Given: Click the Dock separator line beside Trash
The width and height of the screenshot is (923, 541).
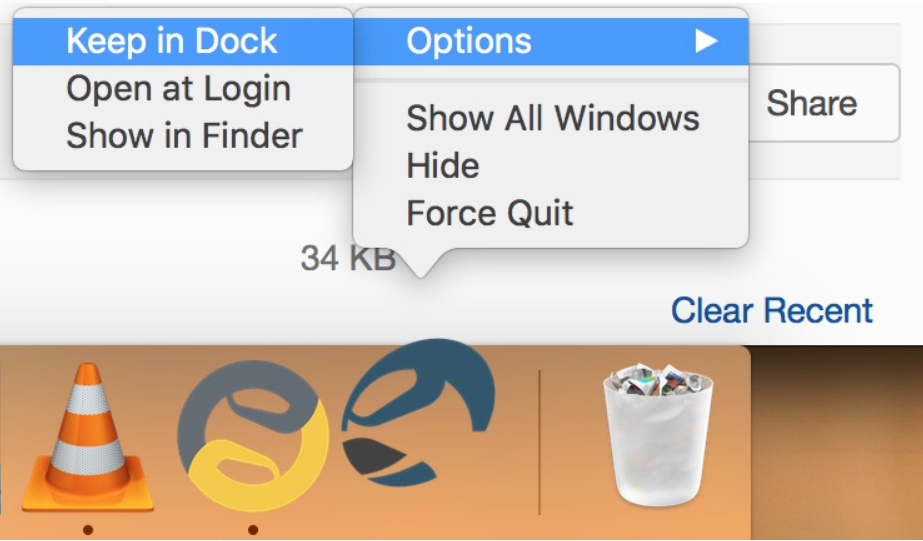Looking at the screenshot, I should point(539,442).
